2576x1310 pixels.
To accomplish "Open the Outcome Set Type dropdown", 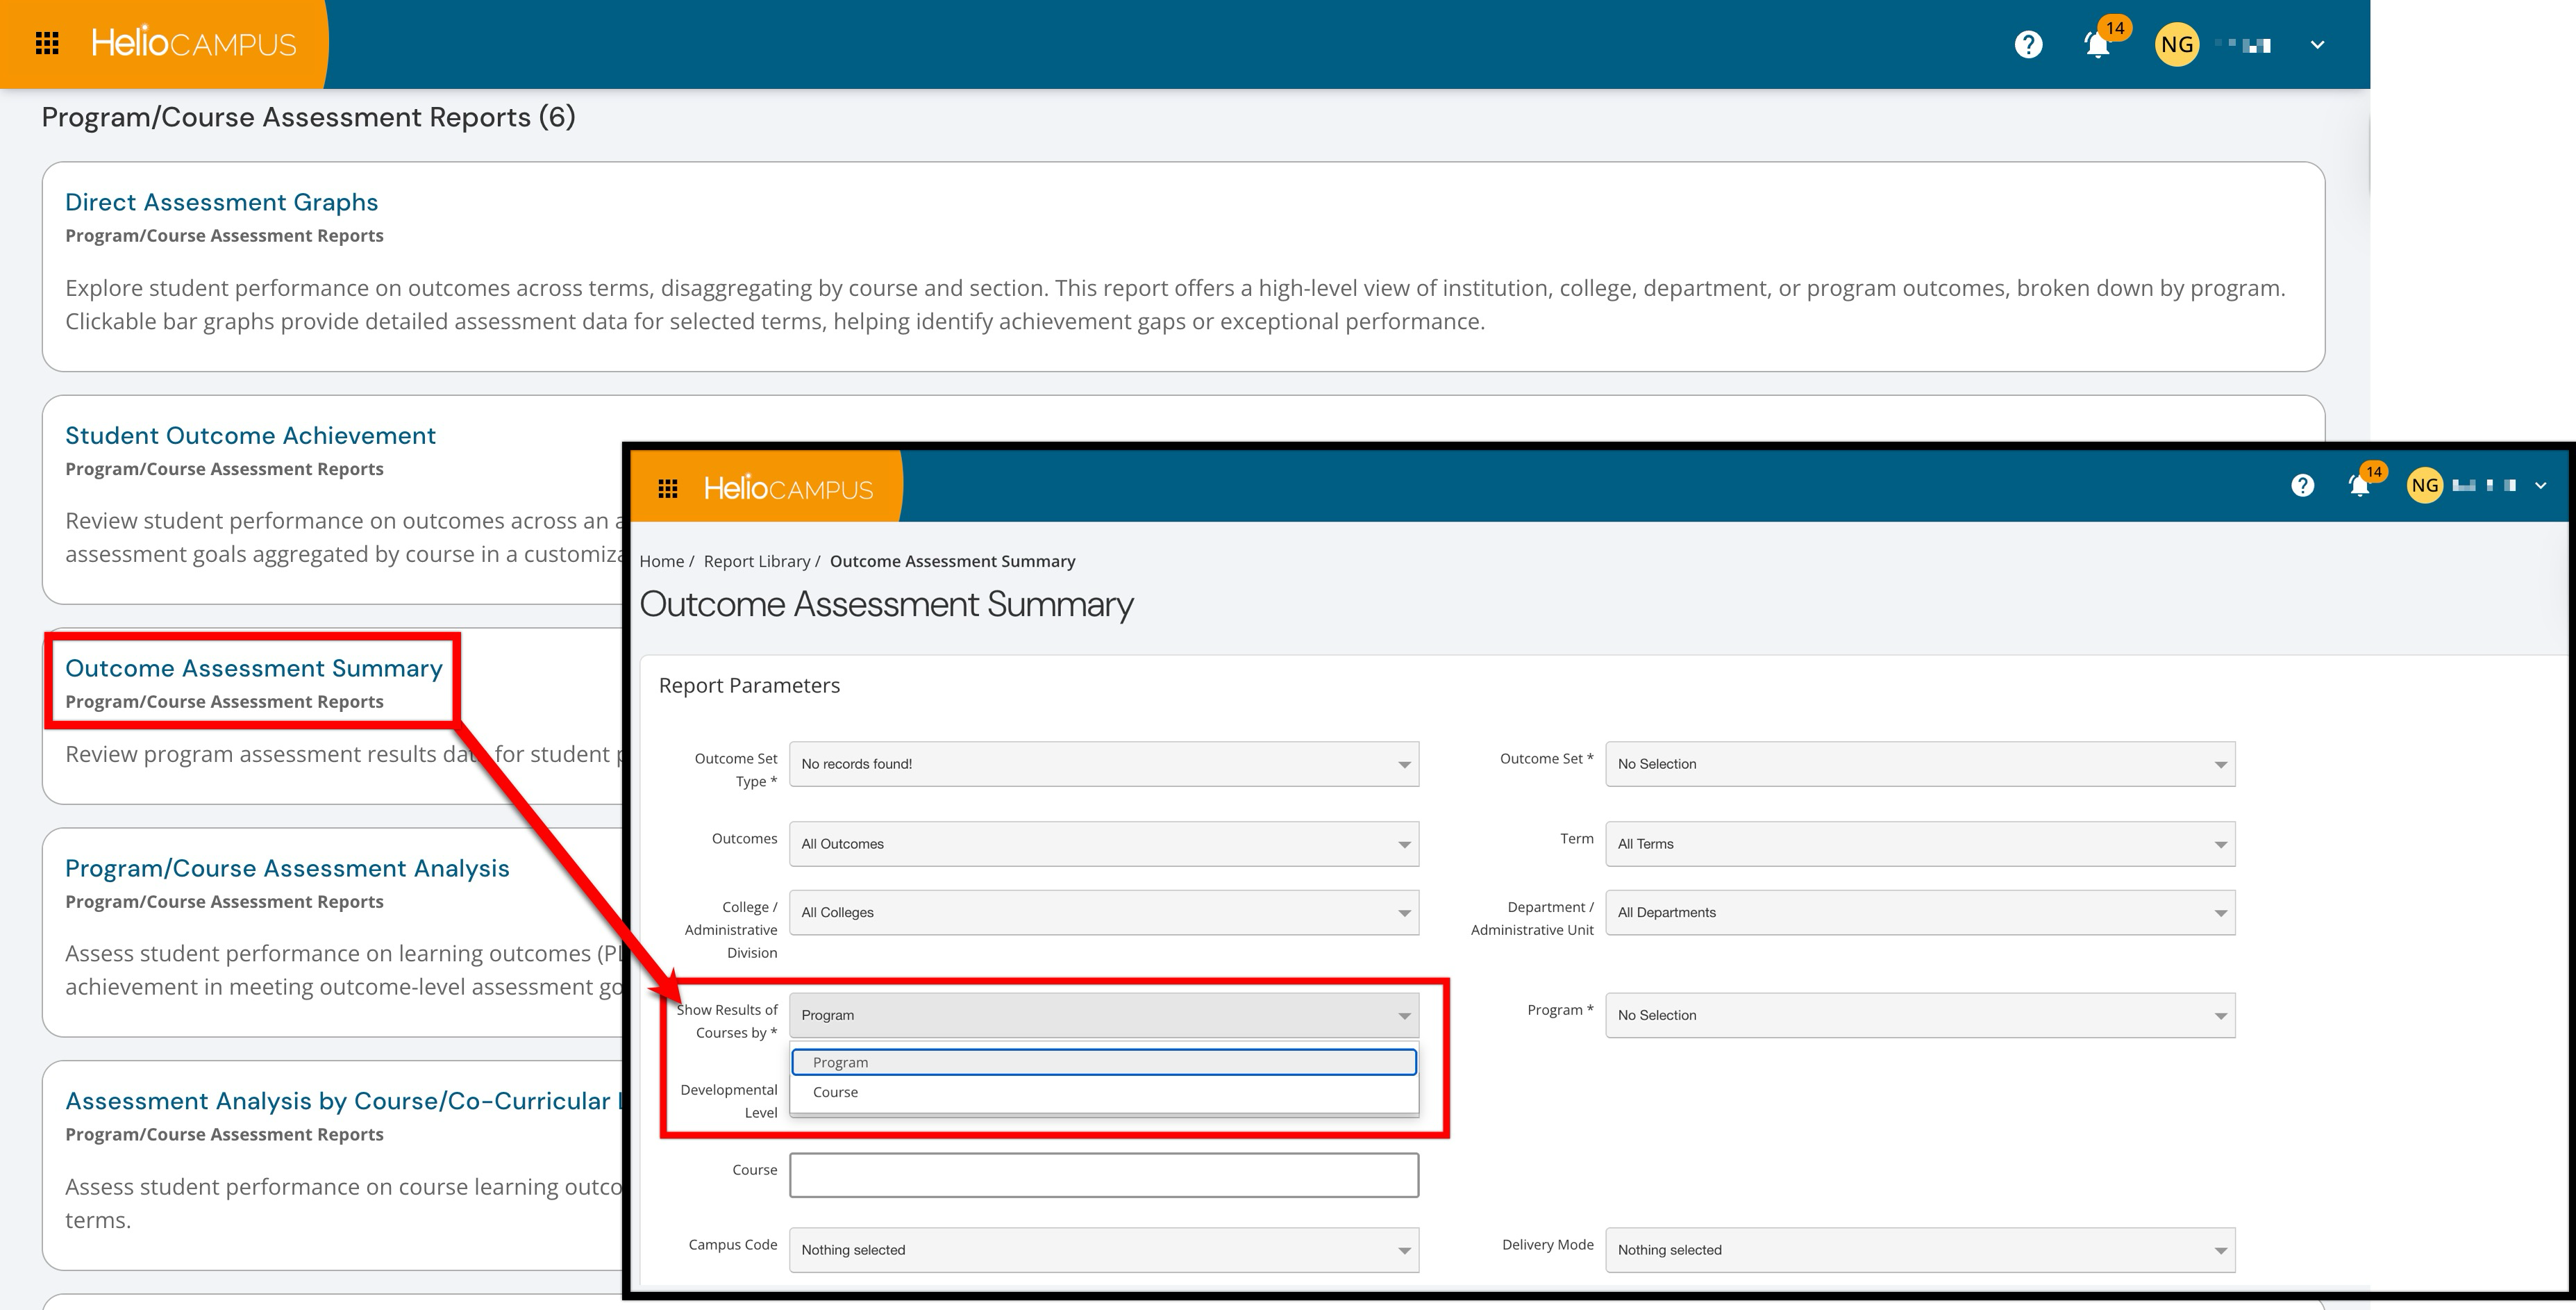I will 1104,764.
